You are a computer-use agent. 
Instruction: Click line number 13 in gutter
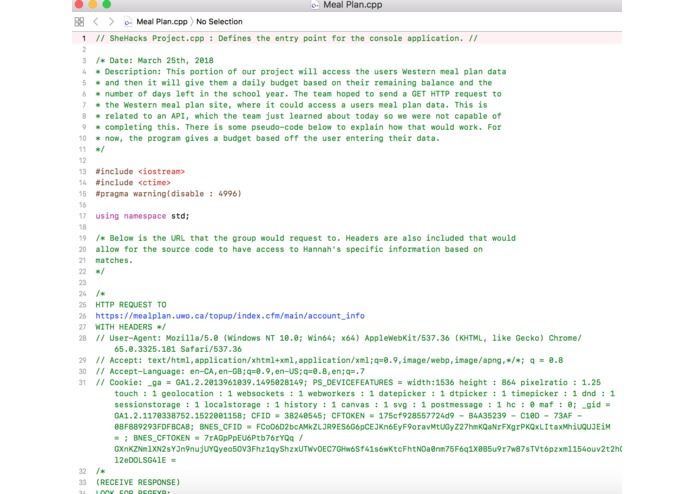pos(82,171)
